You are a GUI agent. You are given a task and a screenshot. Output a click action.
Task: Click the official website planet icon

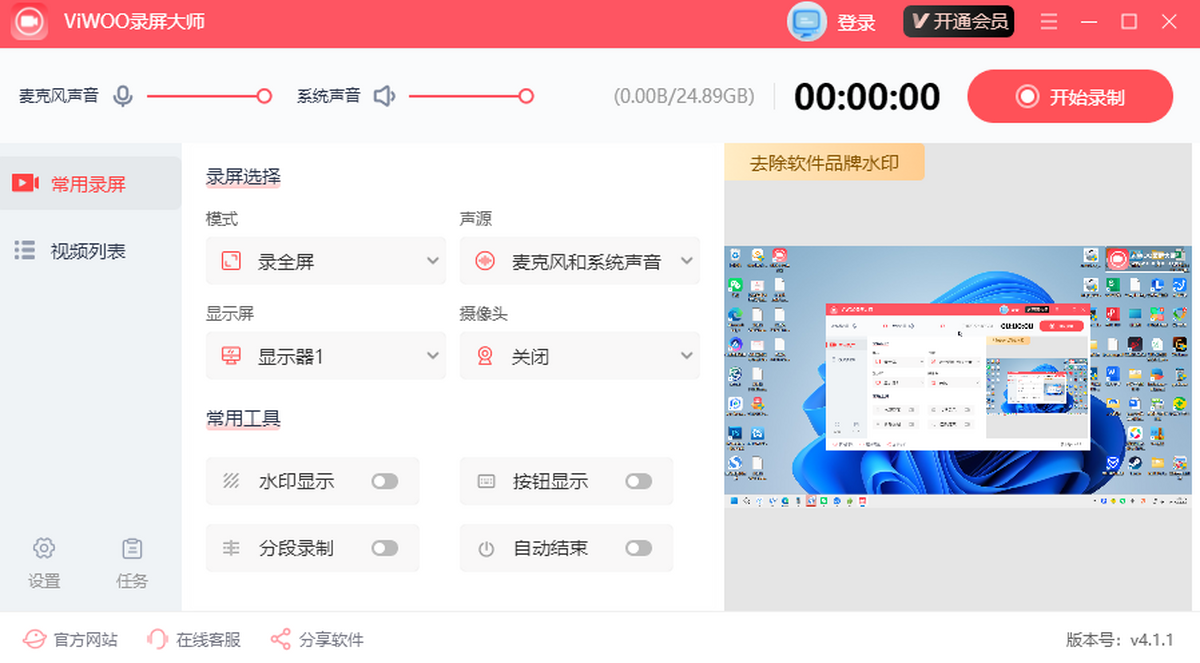pos(34,639)
